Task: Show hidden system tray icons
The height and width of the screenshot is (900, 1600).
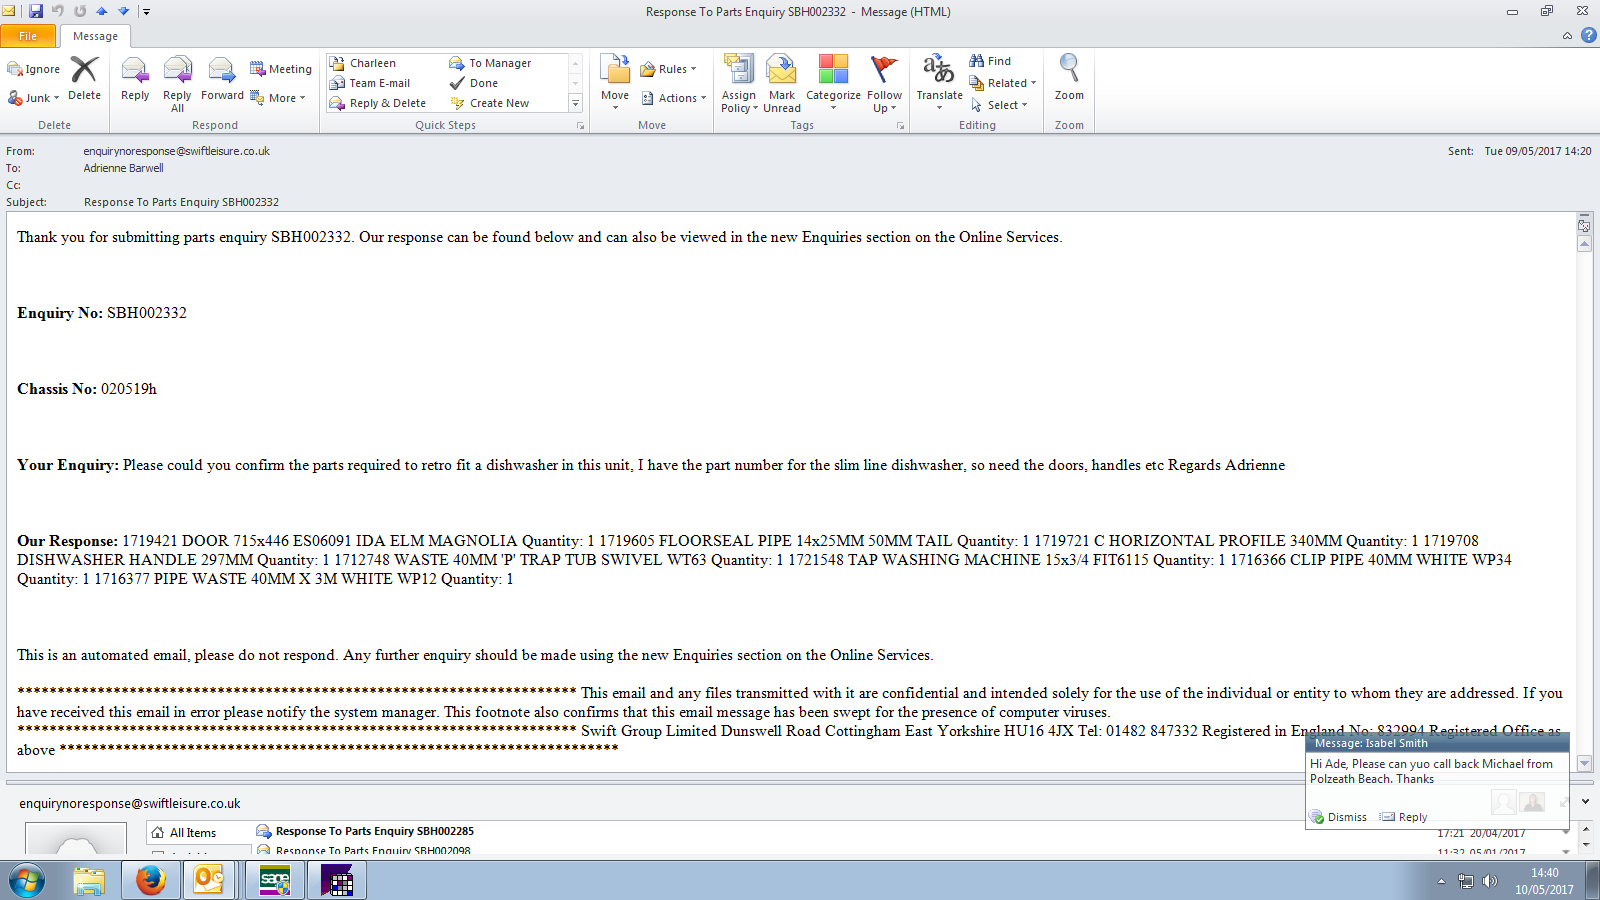Action: [x=1441, y=881]
